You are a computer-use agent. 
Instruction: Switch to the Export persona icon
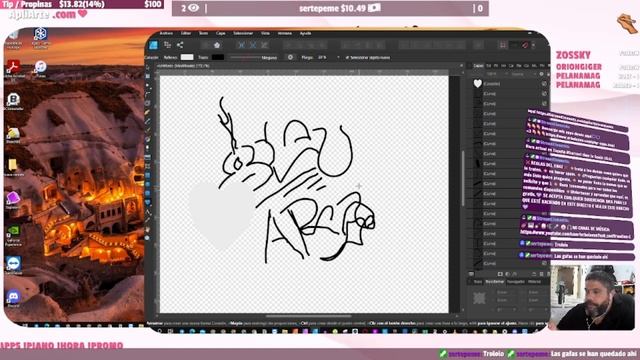(x=180, y=45)
